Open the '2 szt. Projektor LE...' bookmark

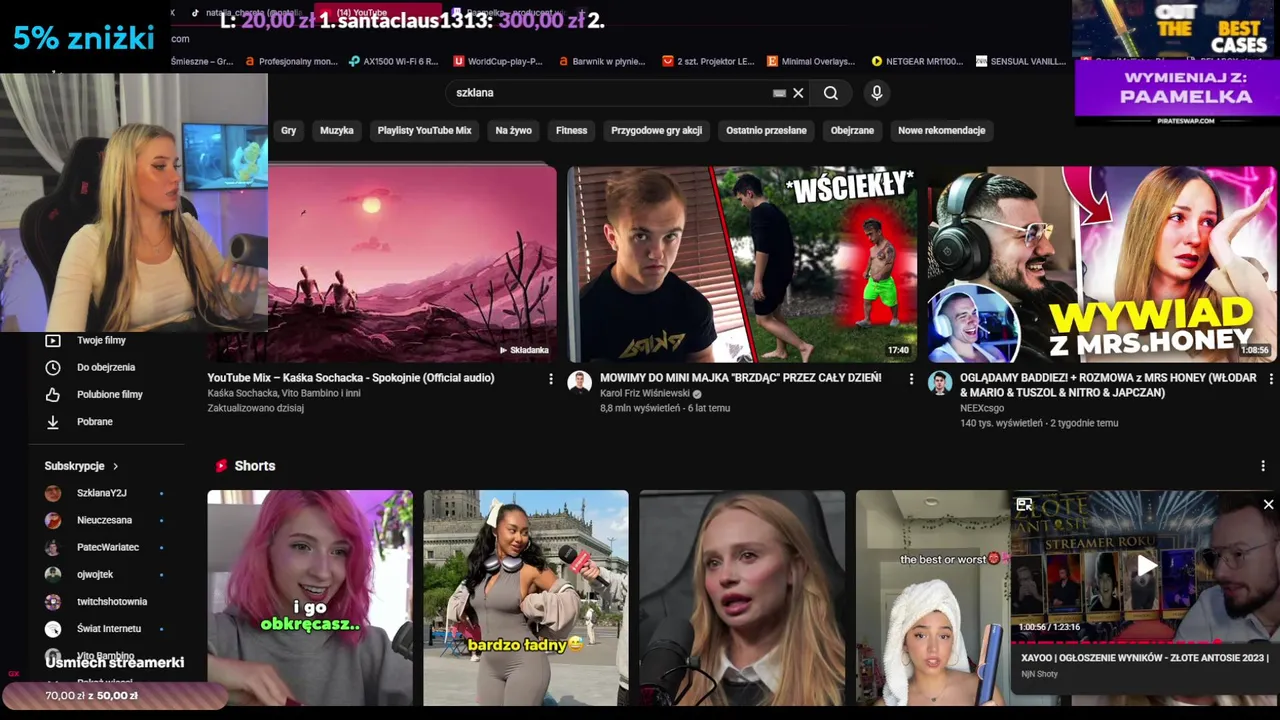coord(708,61)
